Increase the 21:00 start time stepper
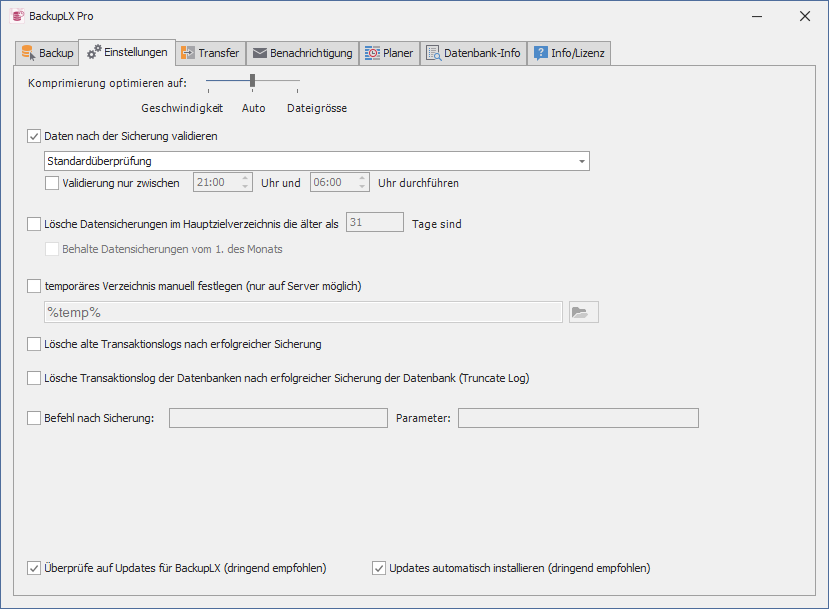The height and width of the screenshot is (609, 829). (x=245, y=178)
